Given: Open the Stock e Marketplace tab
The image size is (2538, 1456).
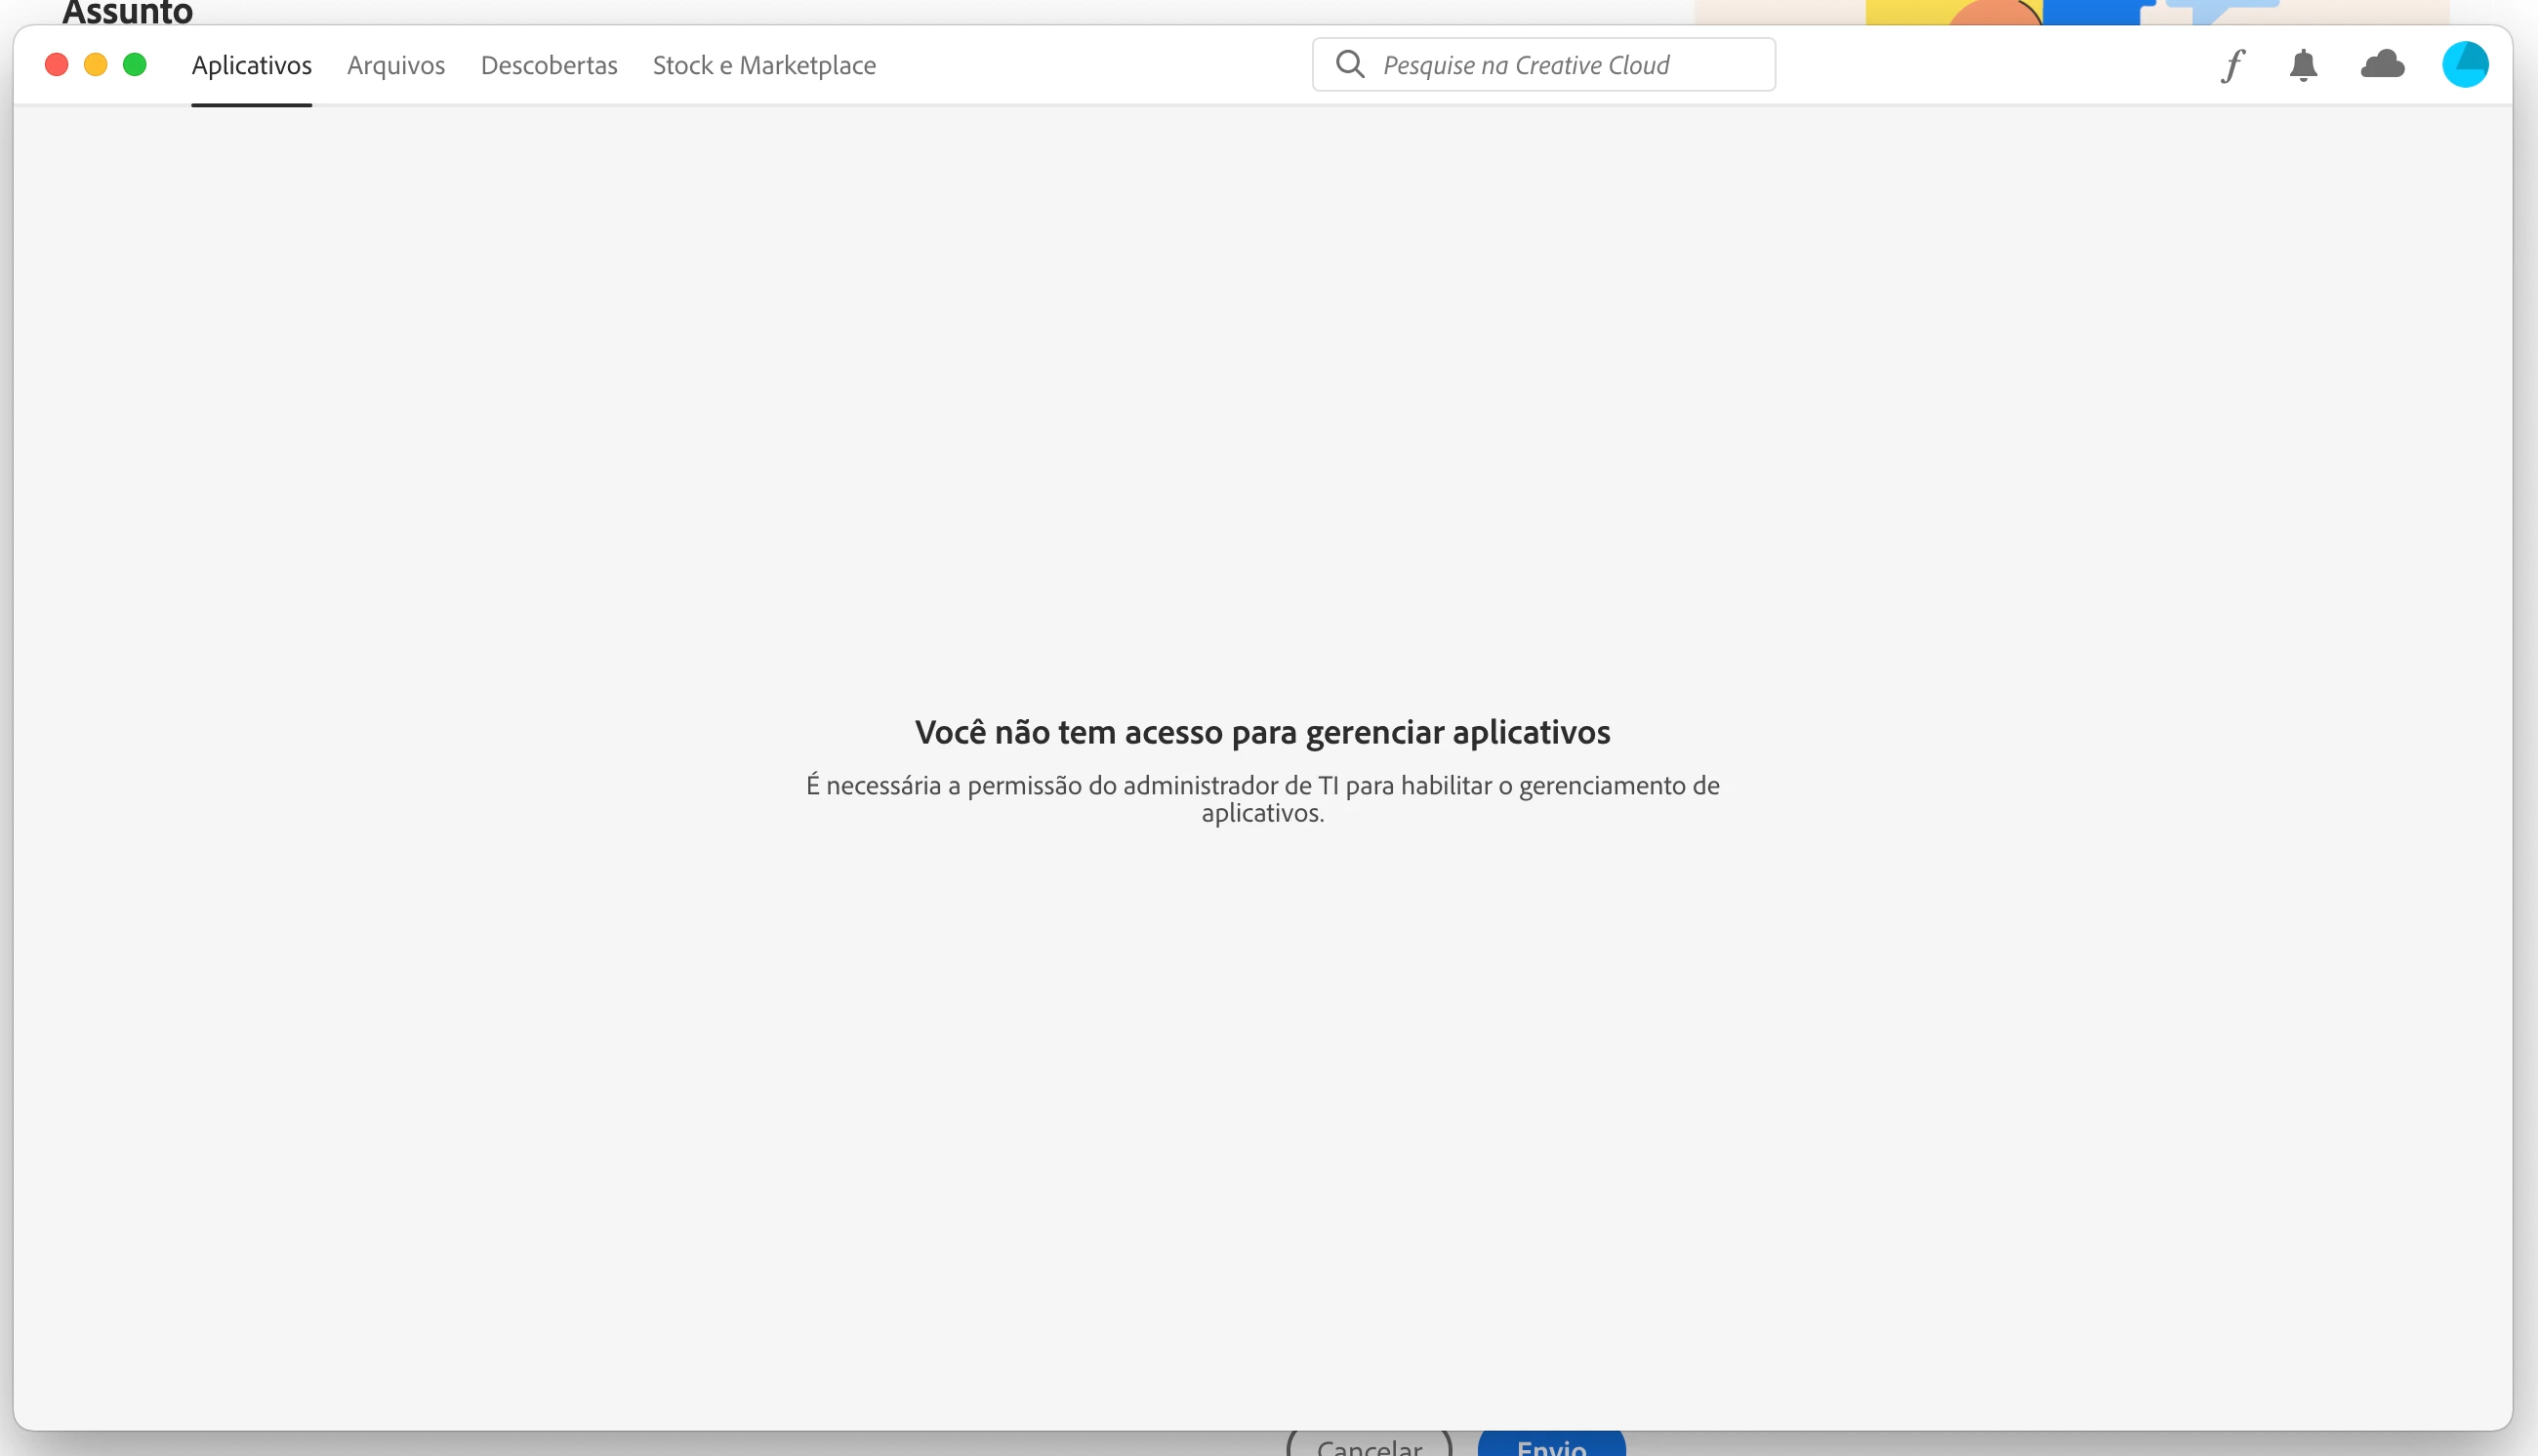Looking at the screenshot, I should [x=764, y=65].
